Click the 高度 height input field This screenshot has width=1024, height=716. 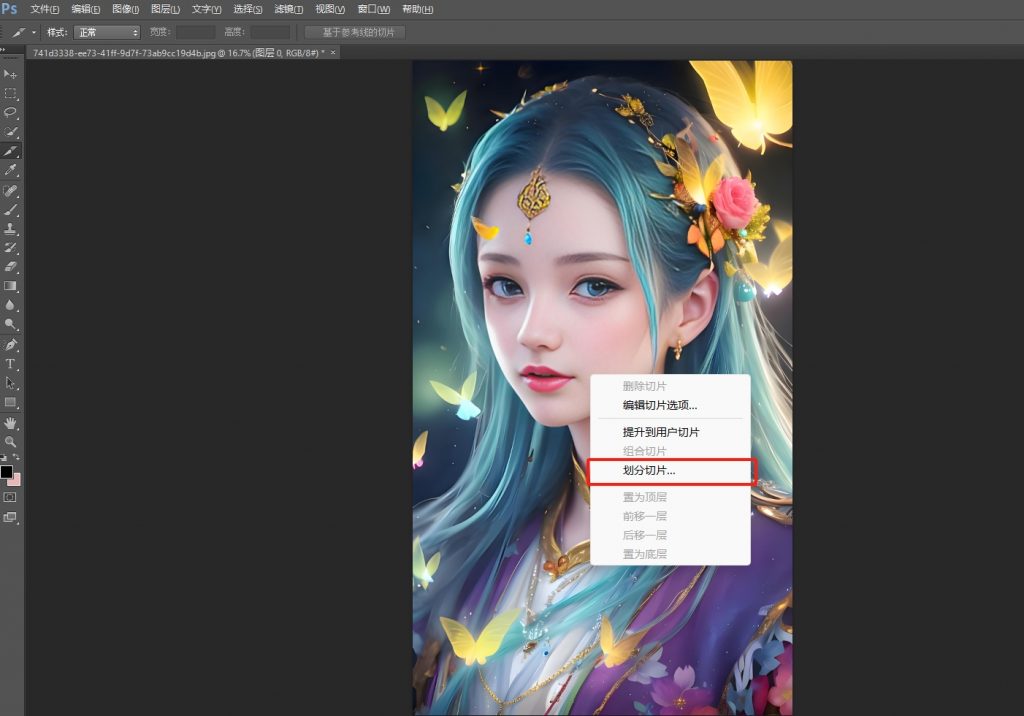coord(270,32)
